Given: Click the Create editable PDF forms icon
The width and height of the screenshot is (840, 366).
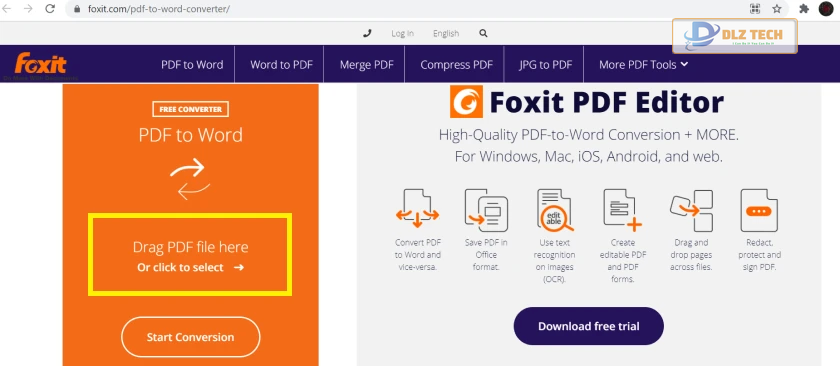Looking at the screenshot, I should click(622, 210).
